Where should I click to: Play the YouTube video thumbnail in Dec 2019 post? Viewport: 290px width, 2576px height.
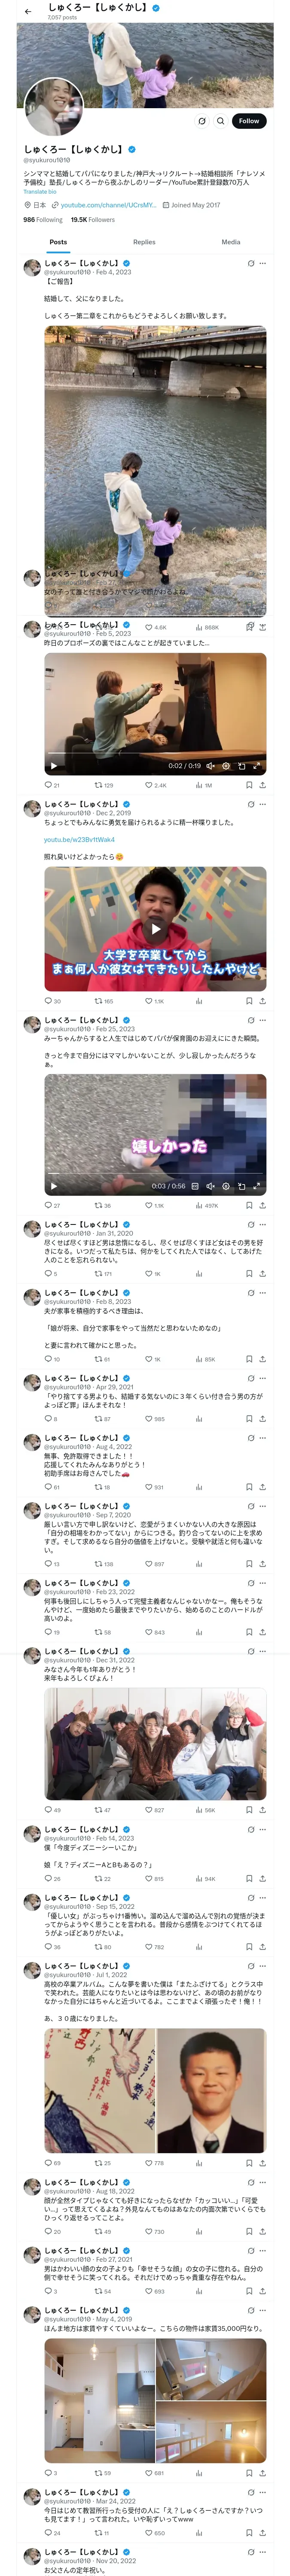pyautogui.click(x=155, y=929)
